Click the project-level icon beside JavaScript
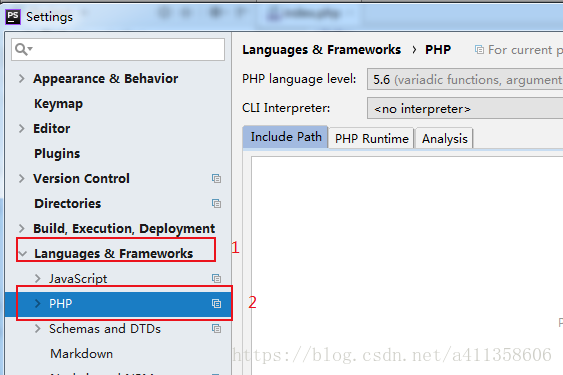563x375 pixels. click(216, 278)
